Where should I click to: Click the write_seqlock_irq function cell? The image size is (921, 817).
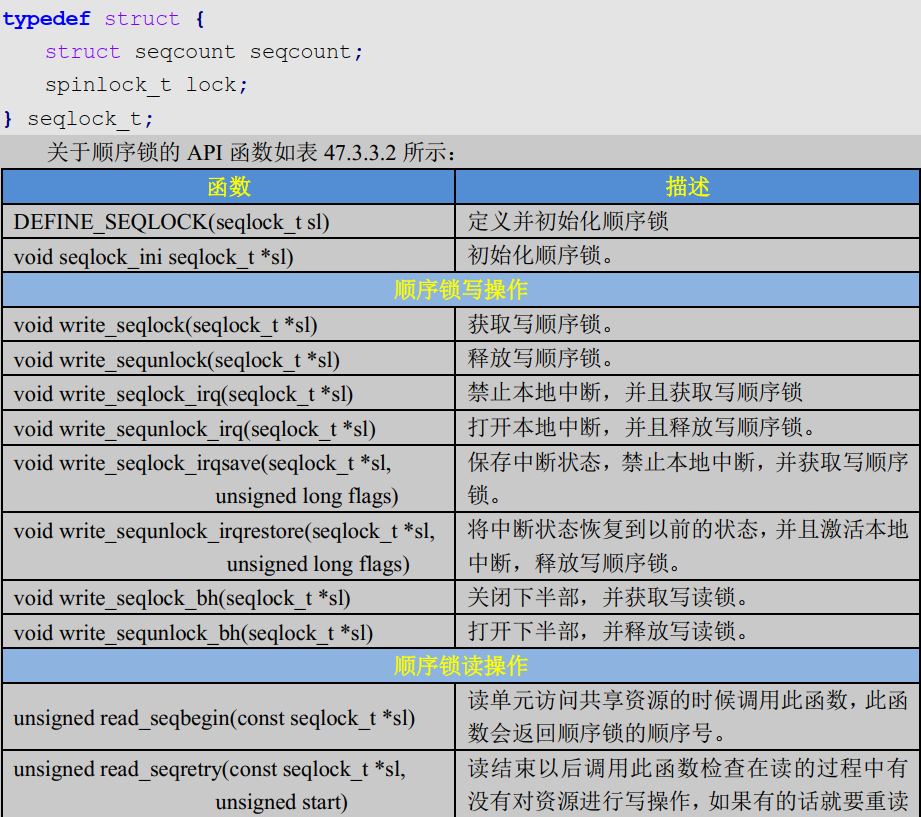click(183, 394)
